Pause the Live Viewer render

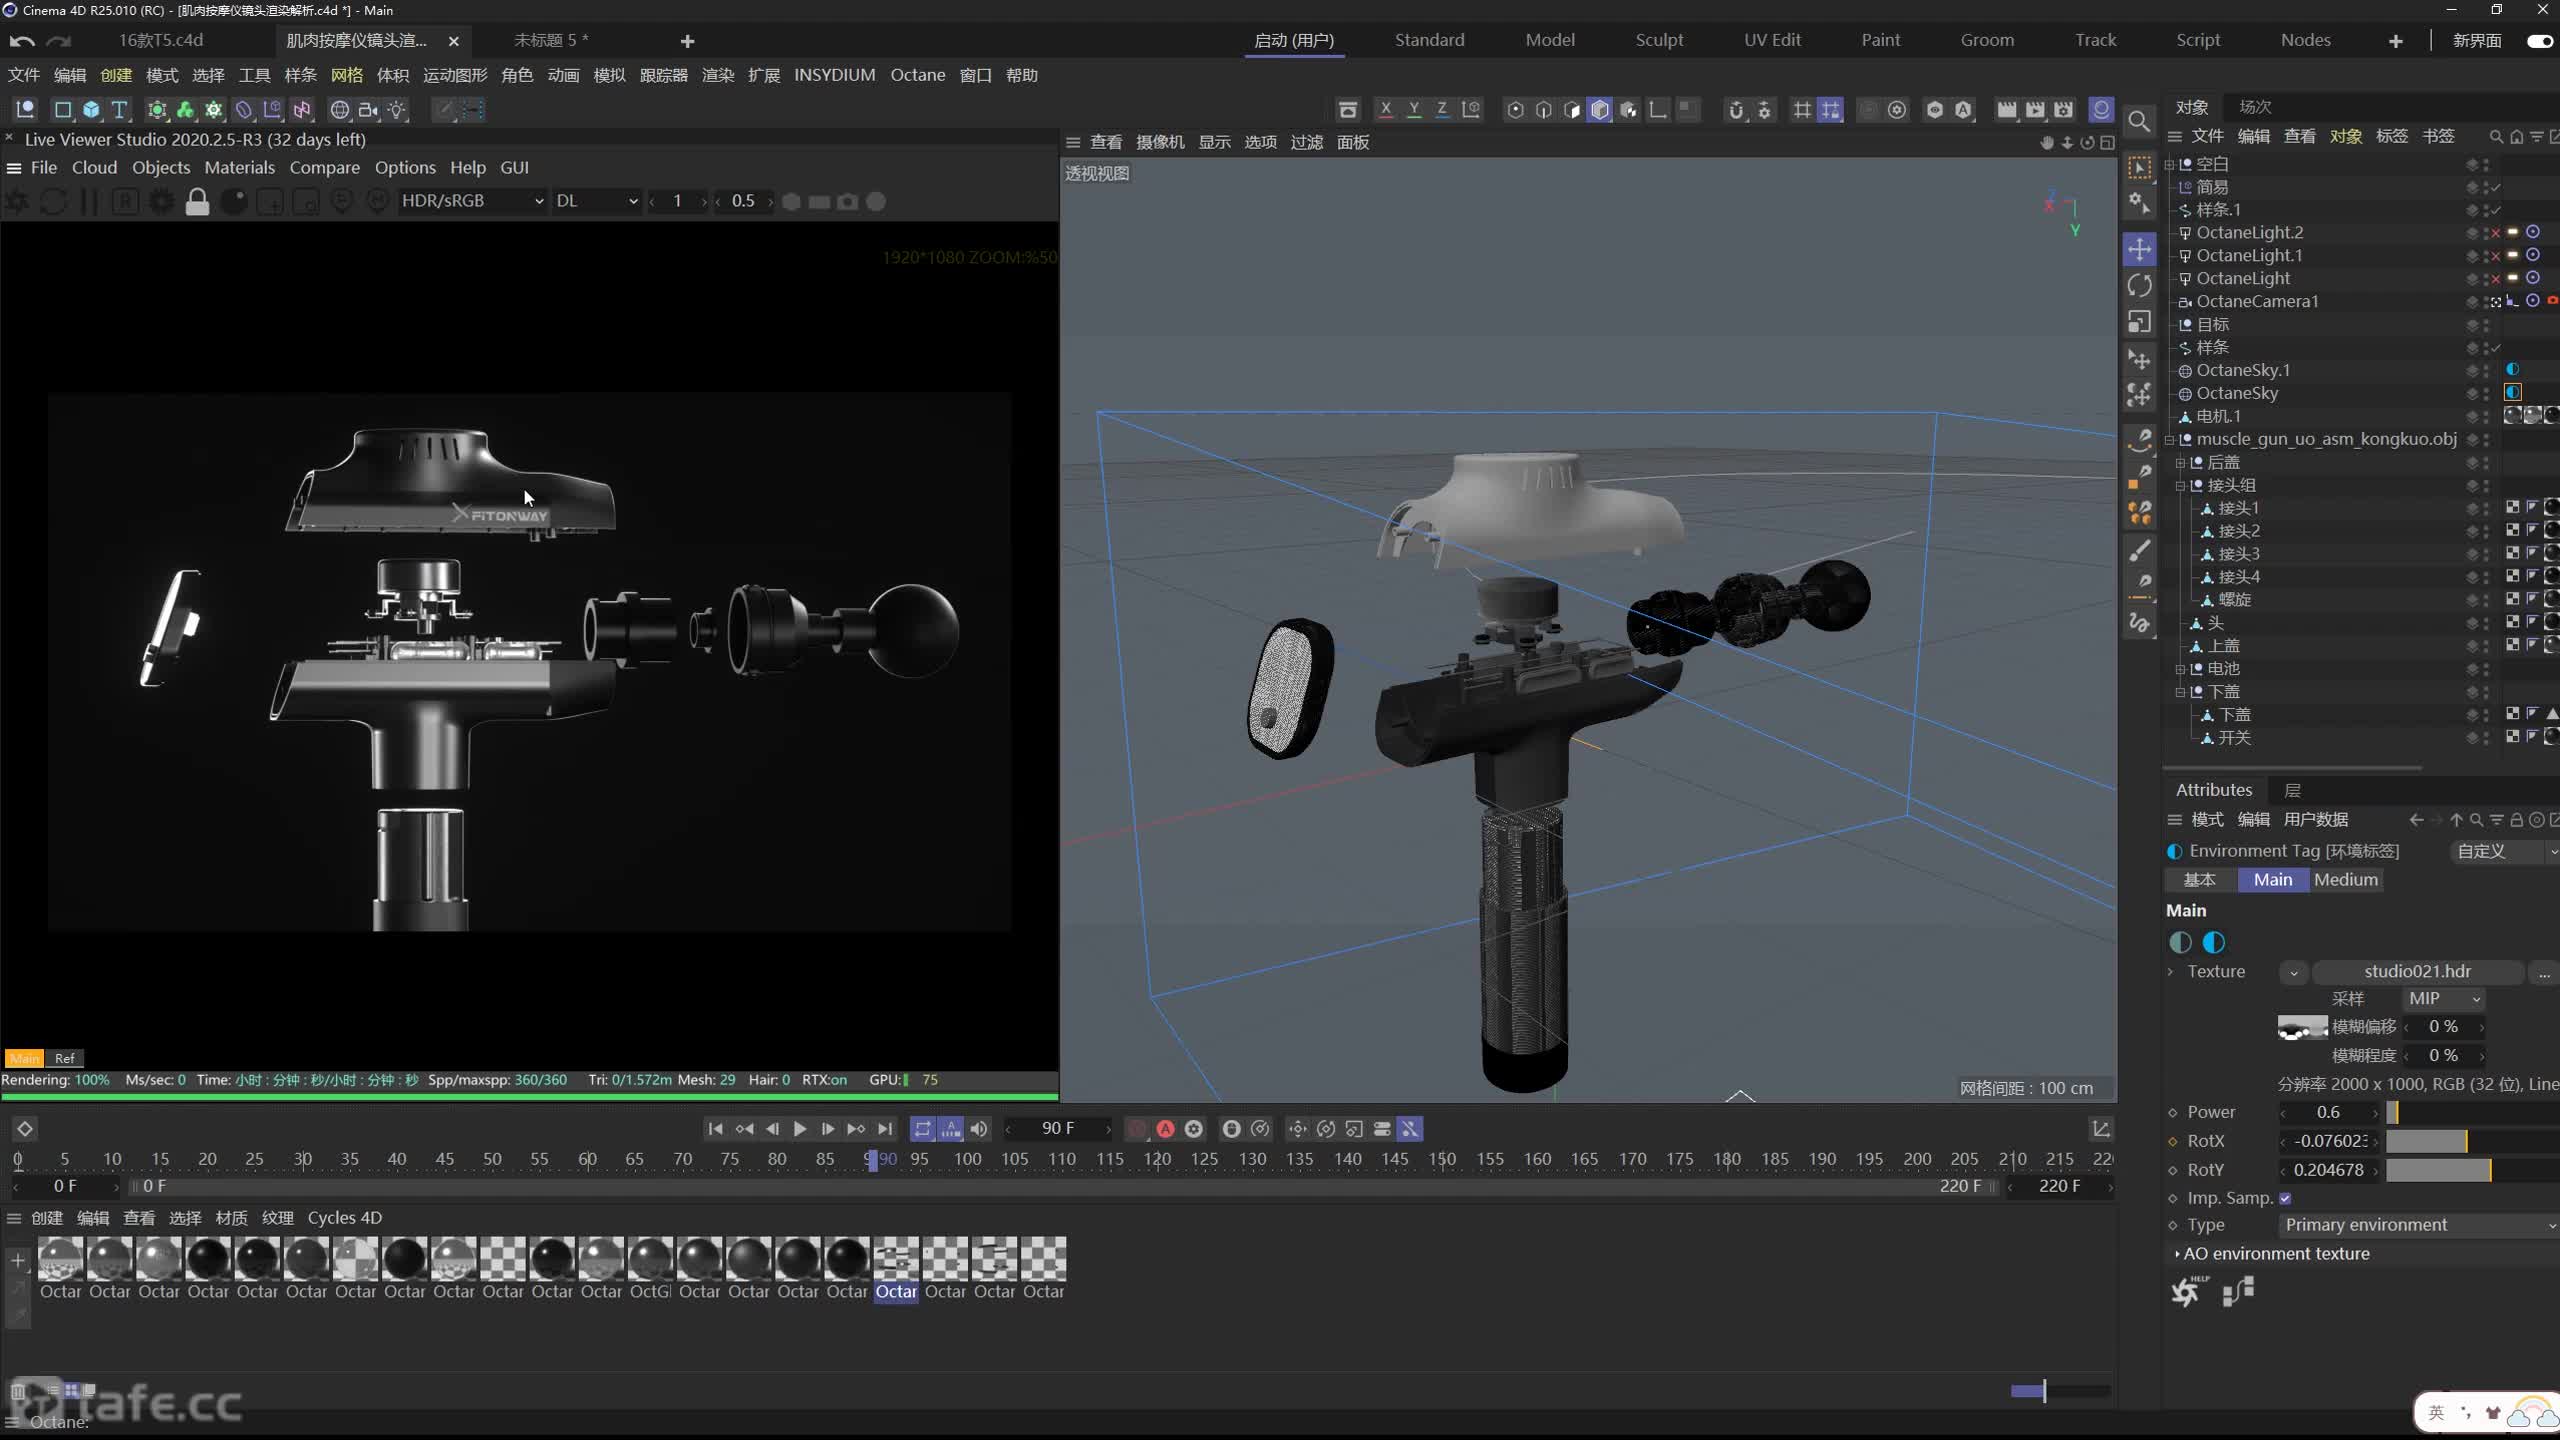(x=89, y=201)
